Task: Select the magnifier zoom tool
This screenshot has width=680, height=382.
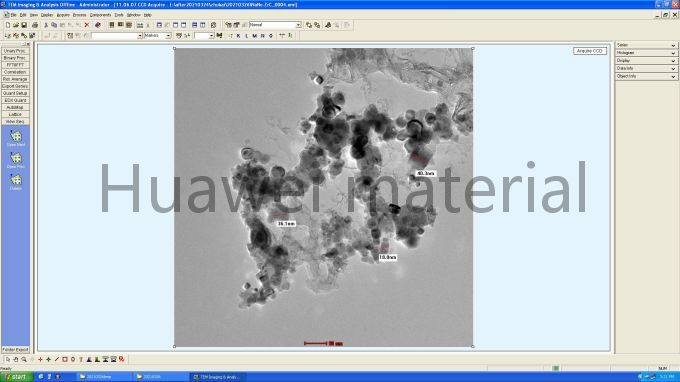Action: coord(24,359)
